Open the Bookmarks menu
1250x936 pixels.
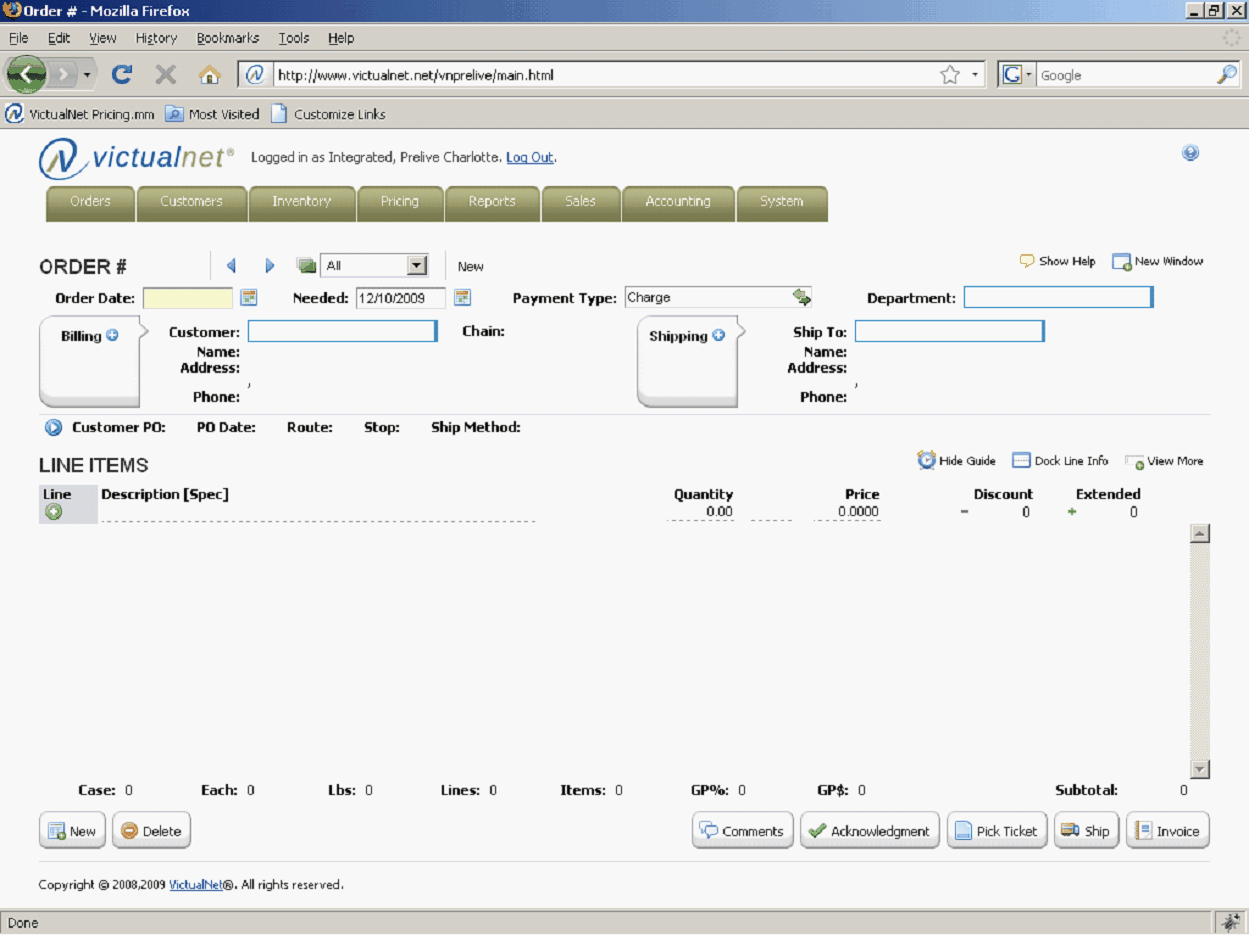(228, 38)
